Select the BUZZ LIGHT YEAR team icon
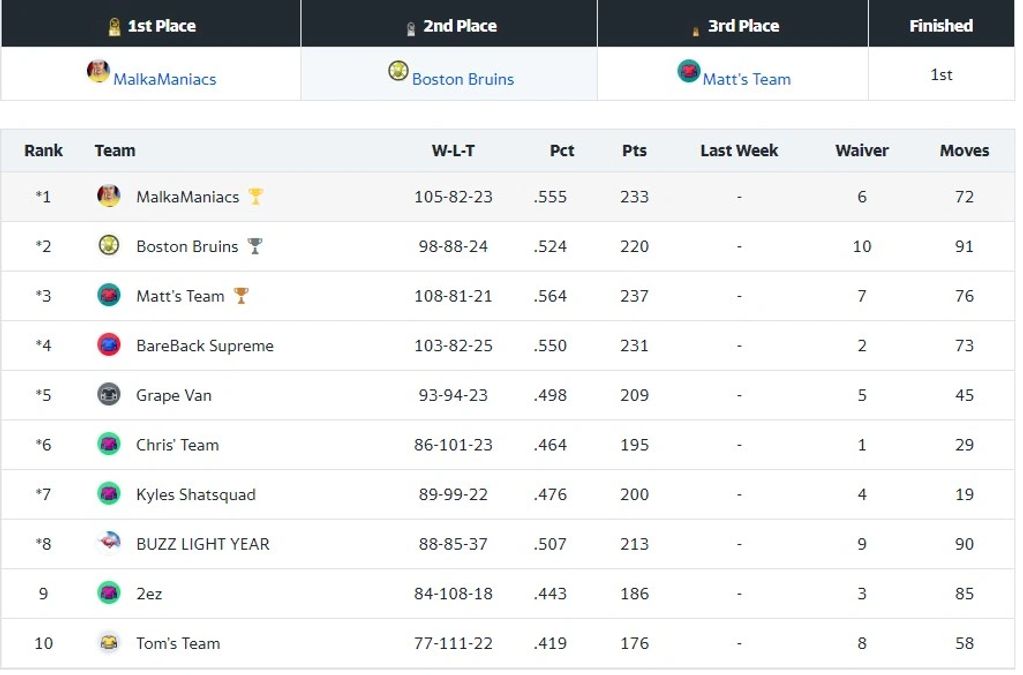Viewport: 1023px width, 675px height. (x=109, y=544)
